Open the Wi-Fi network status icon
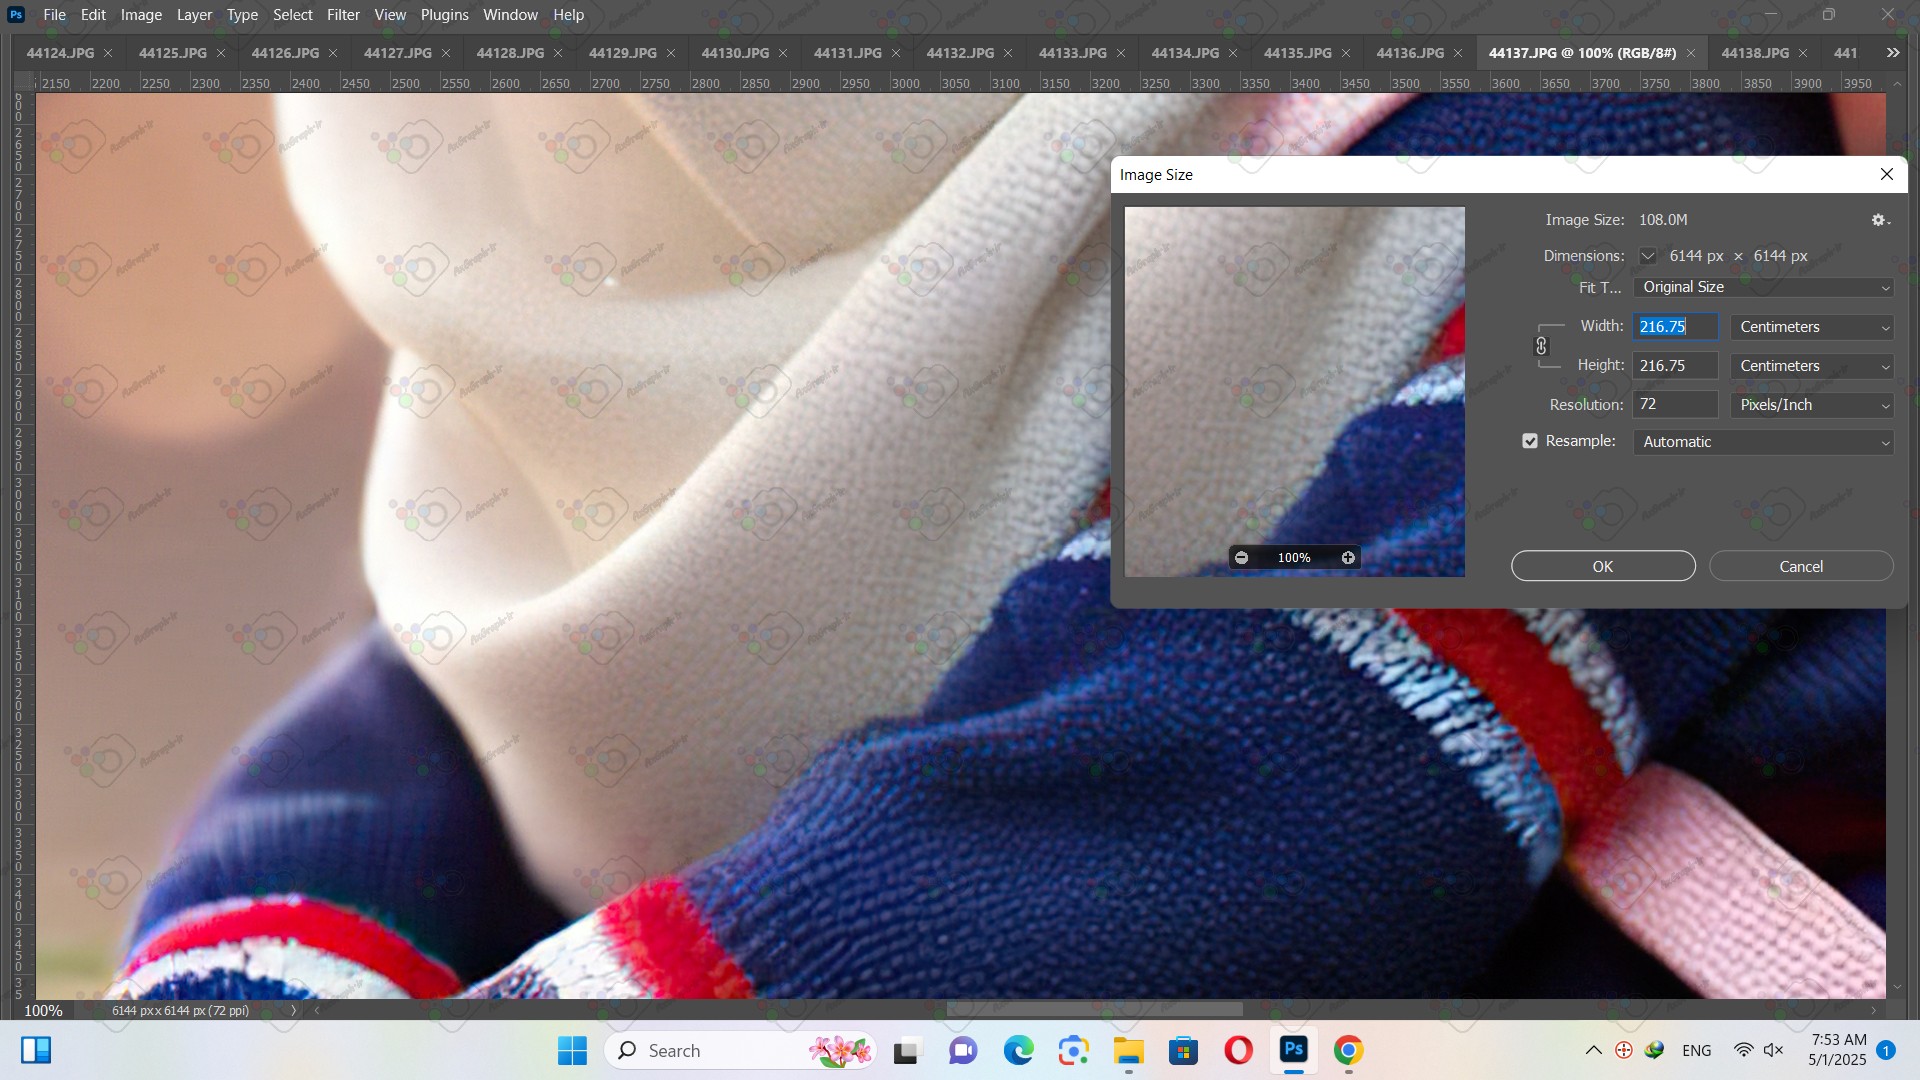The height and width of the screenshot is (1080, 1920). click(1743, 1050)
